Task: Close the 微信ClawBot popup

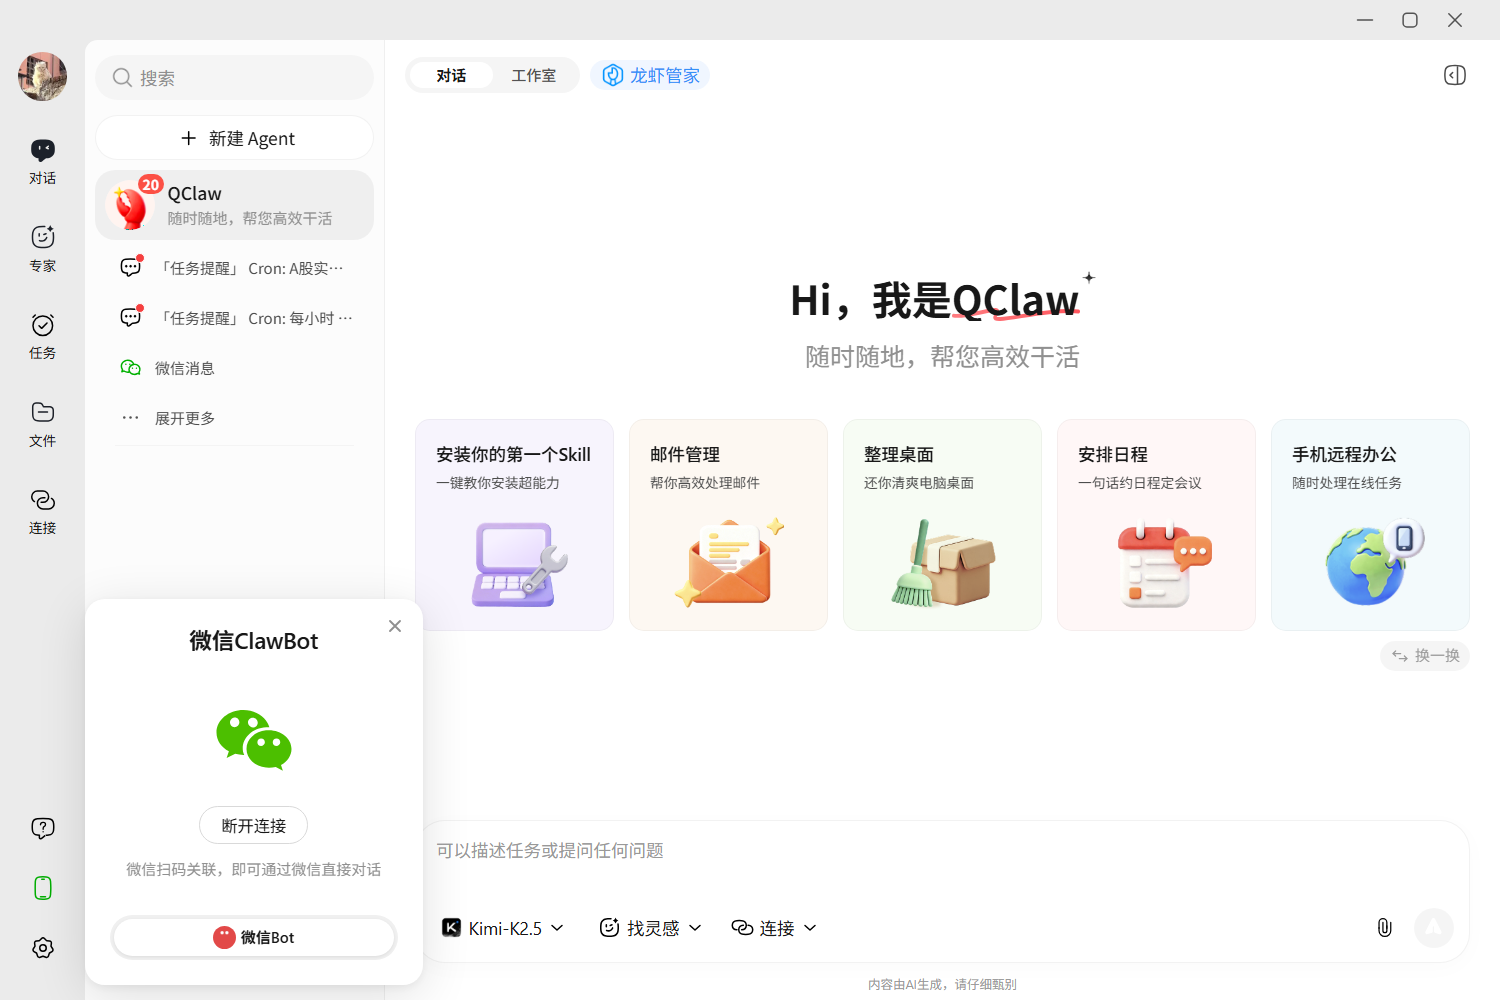Action: point(395,626)
